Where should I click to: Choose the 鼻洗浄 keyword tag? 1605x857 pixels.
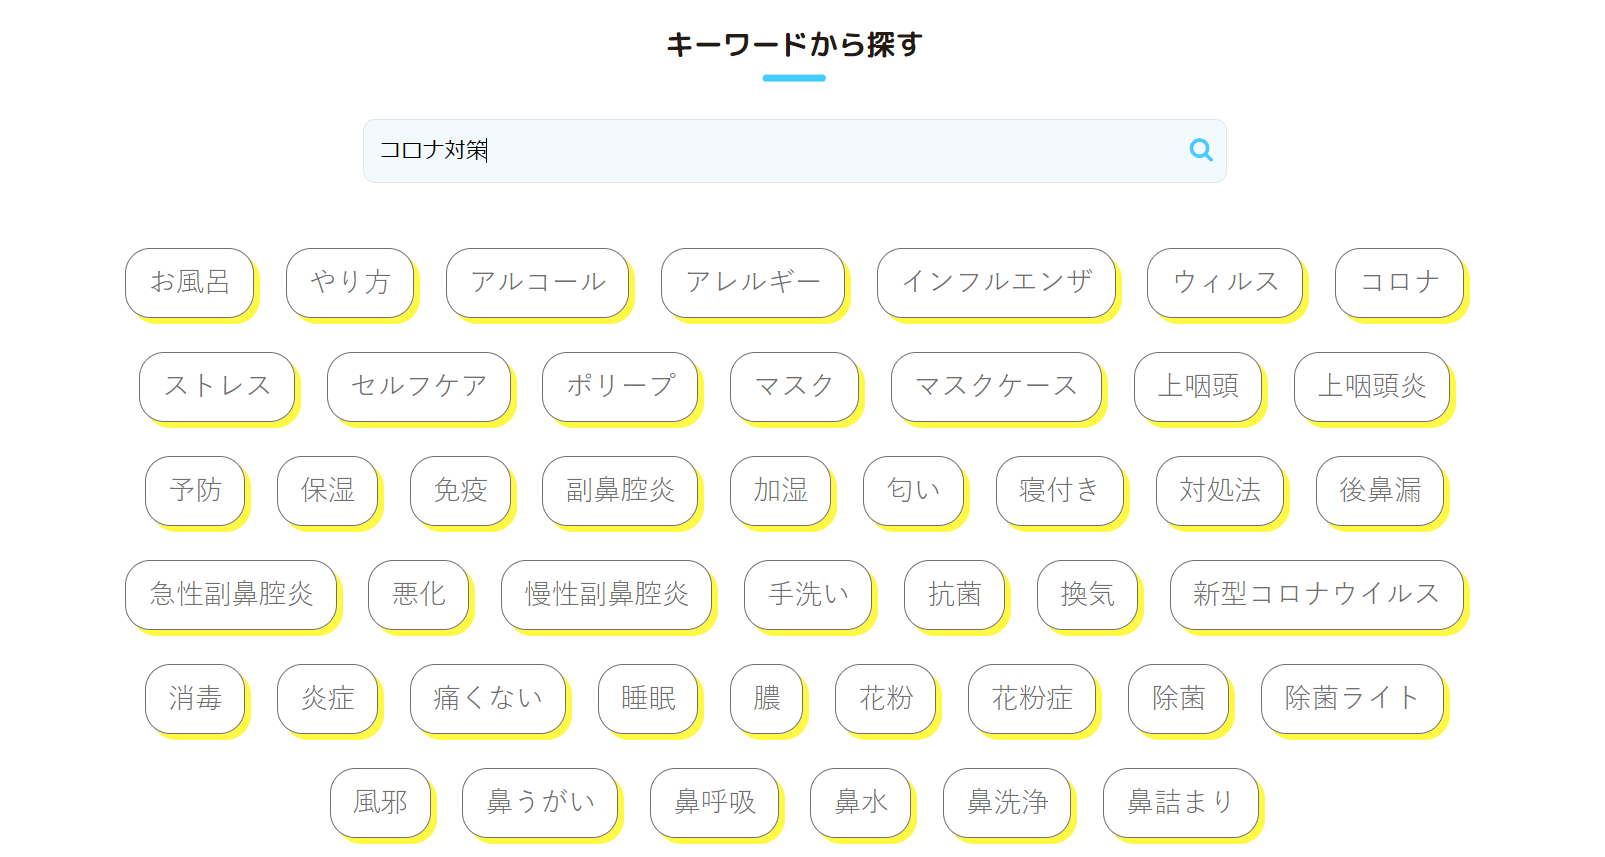(1007, 803)
